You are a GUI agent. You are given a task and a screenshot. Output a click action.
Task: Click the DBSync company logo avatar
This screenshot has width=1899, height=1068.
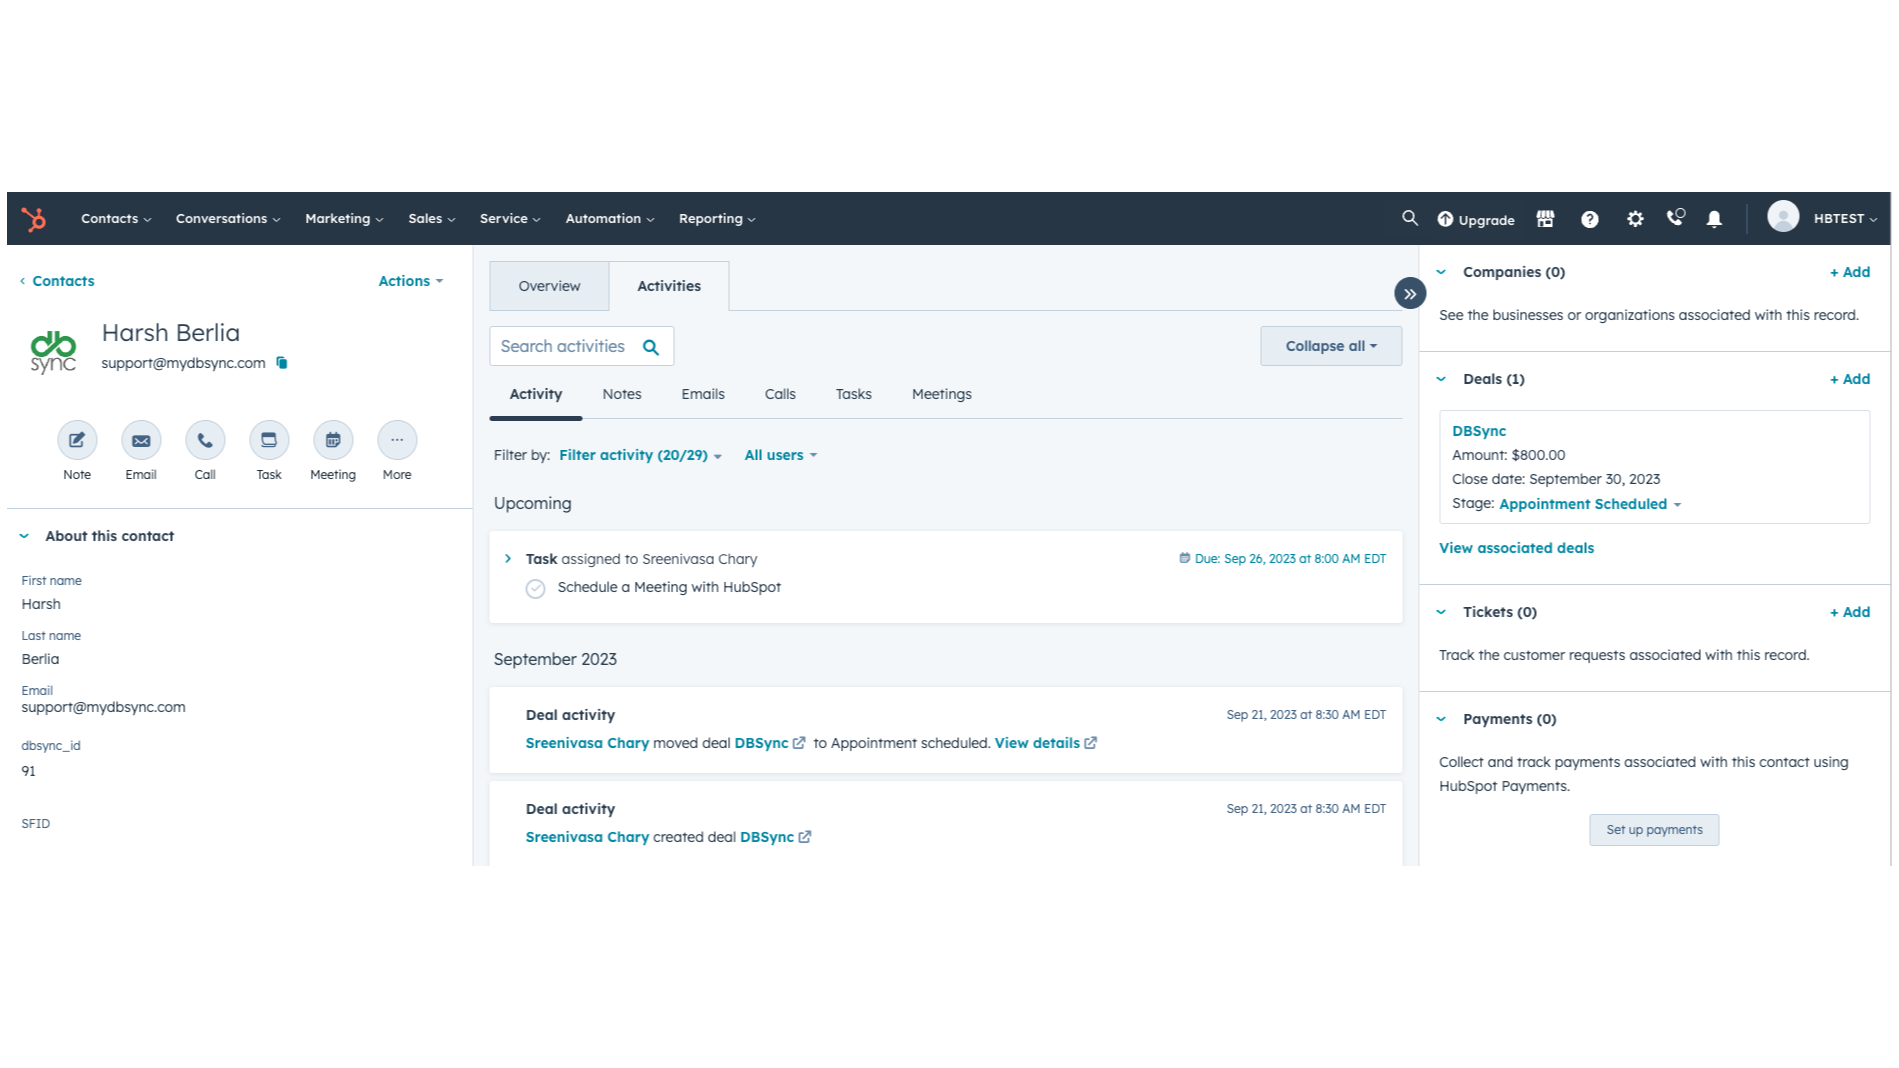53,351
